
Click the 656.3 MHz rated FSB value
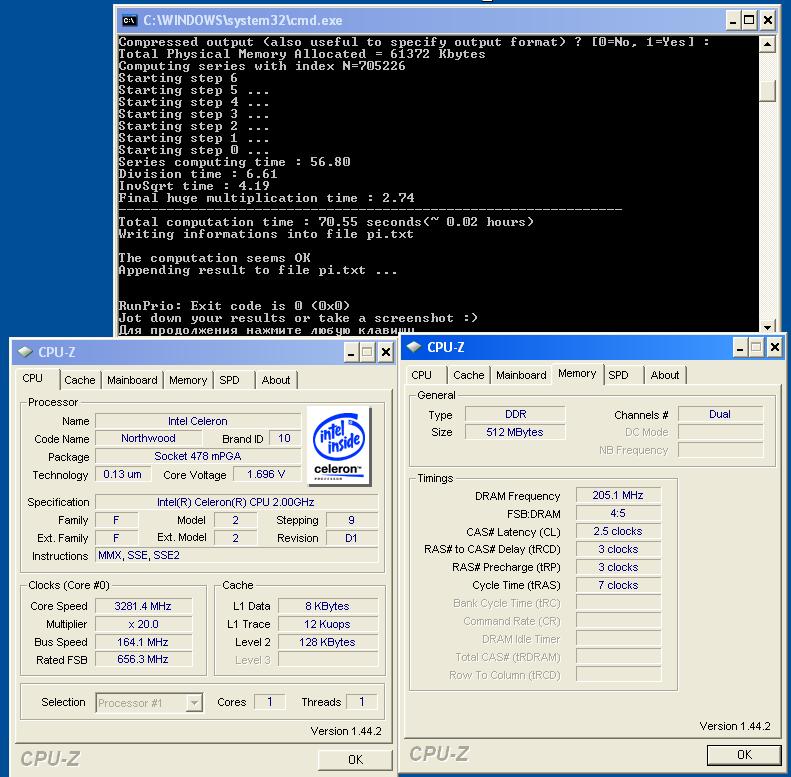[x=143, y=659]
